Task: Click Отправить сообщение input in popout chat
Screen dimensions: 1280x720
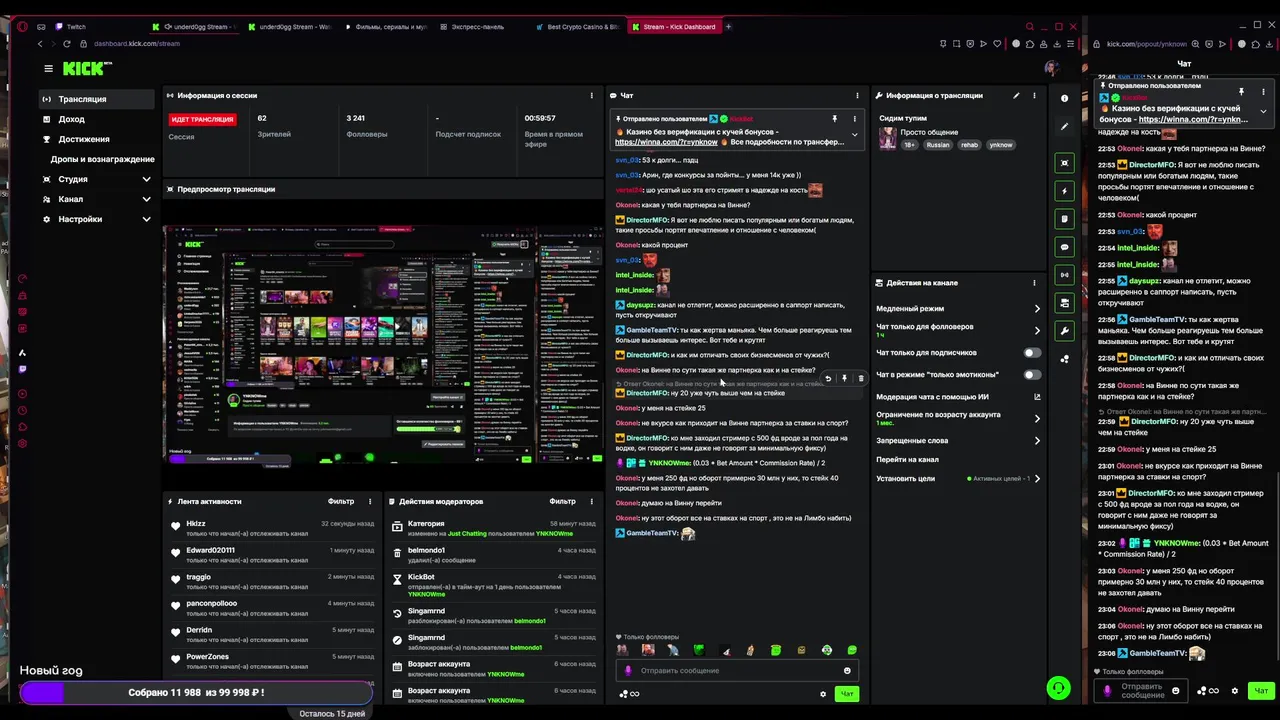Action: coord(1140,691)
